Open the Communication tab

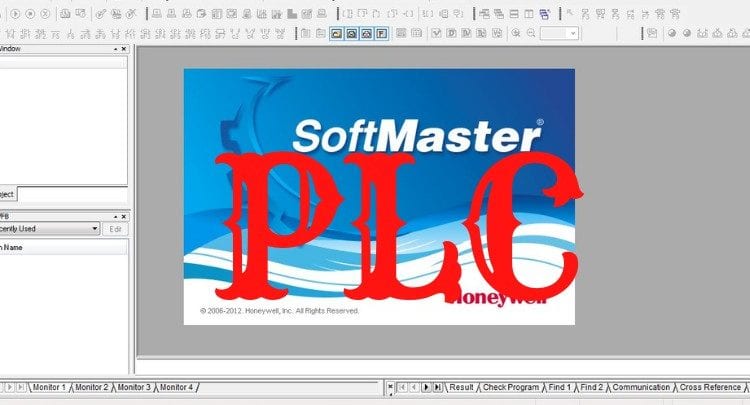click(x=641, y=387)
